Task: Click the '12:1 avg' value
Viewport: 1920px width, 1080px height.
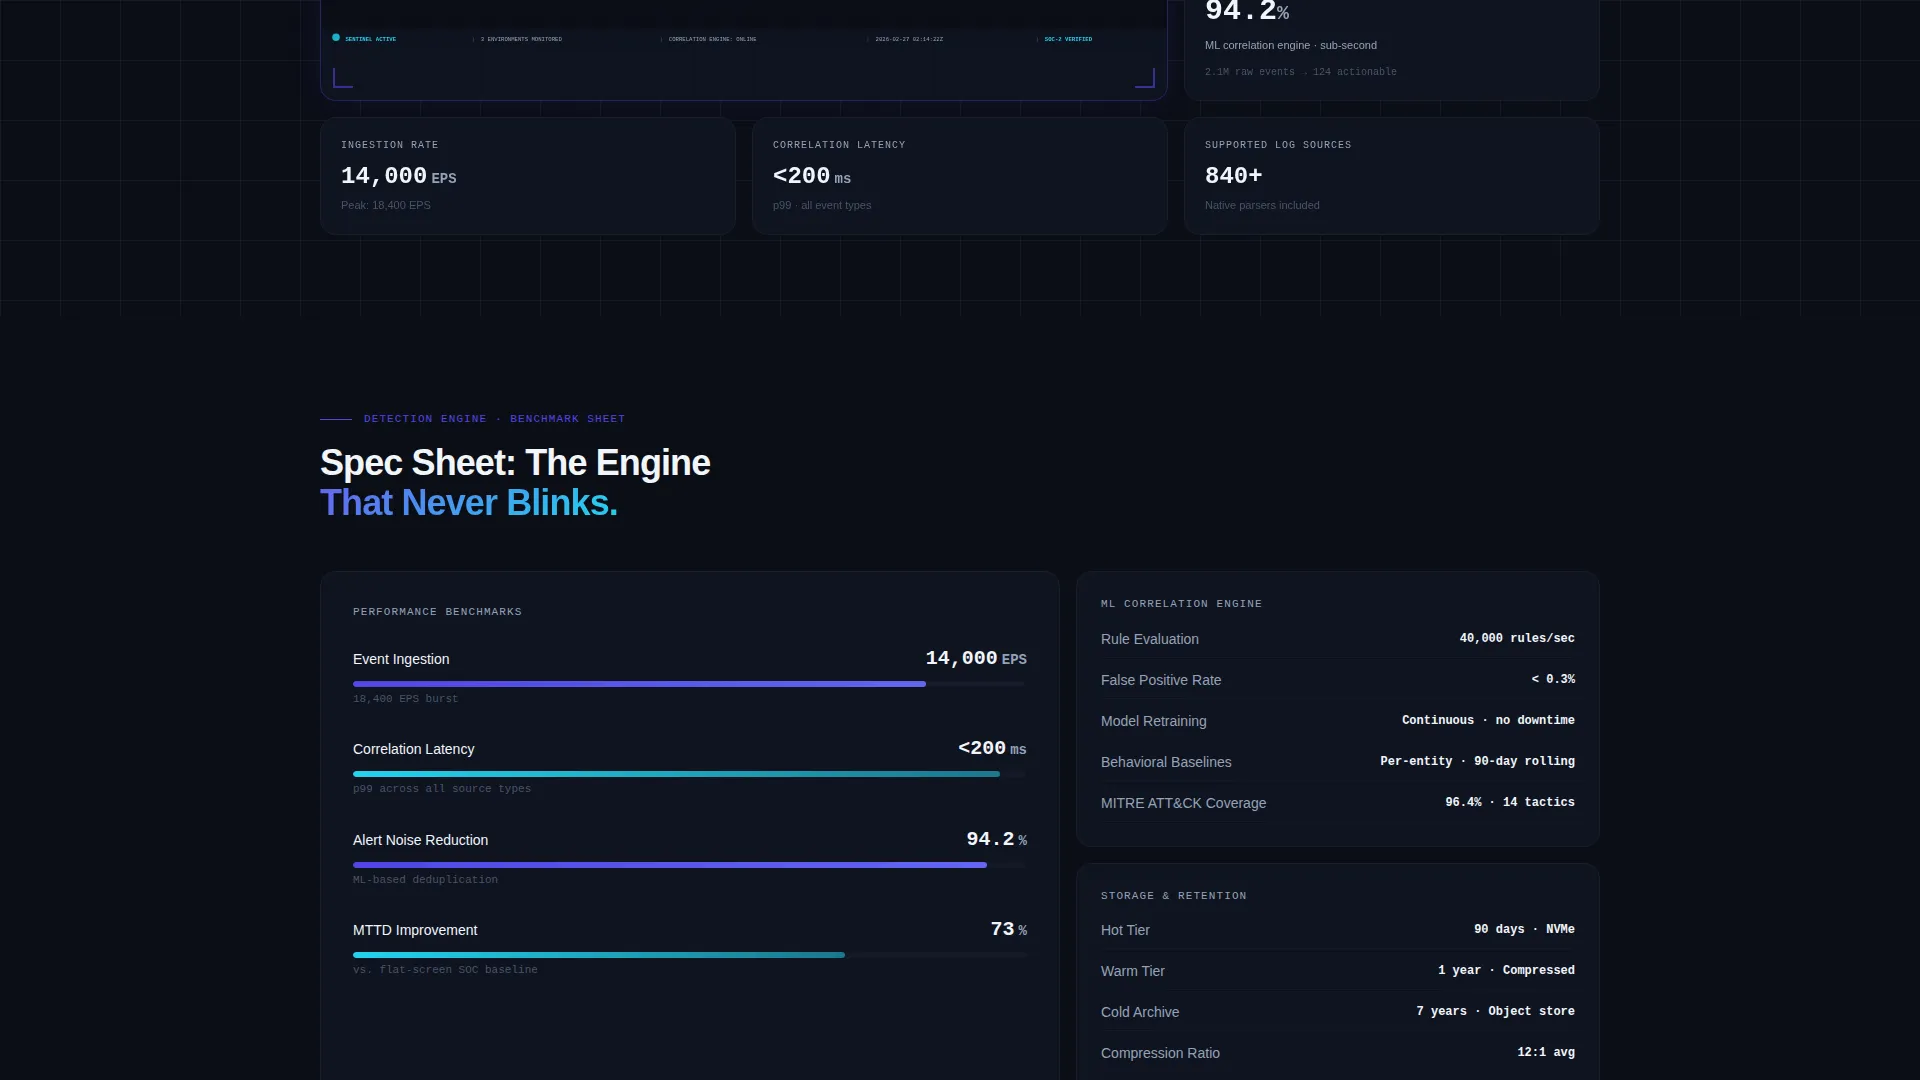Action: [x=1546, y=1052]
